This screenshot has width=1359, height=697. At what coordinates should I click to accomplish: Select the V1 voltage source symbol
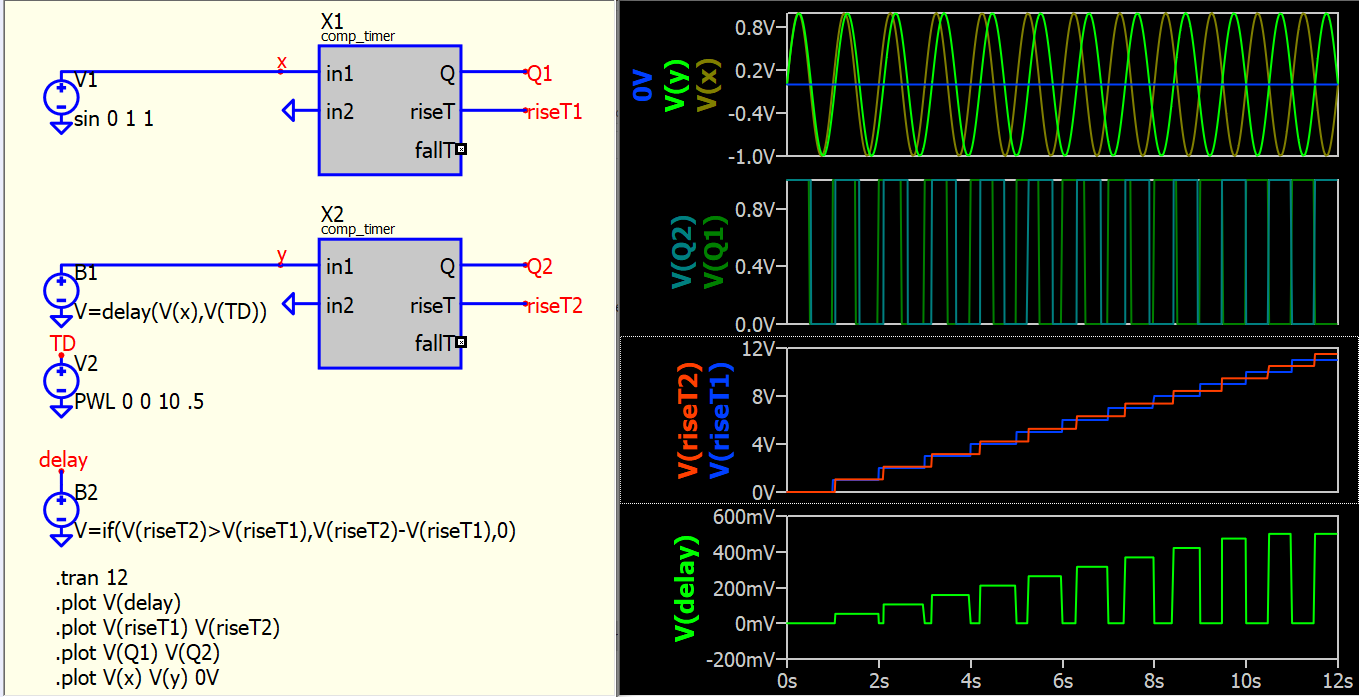tap(61, 97)
